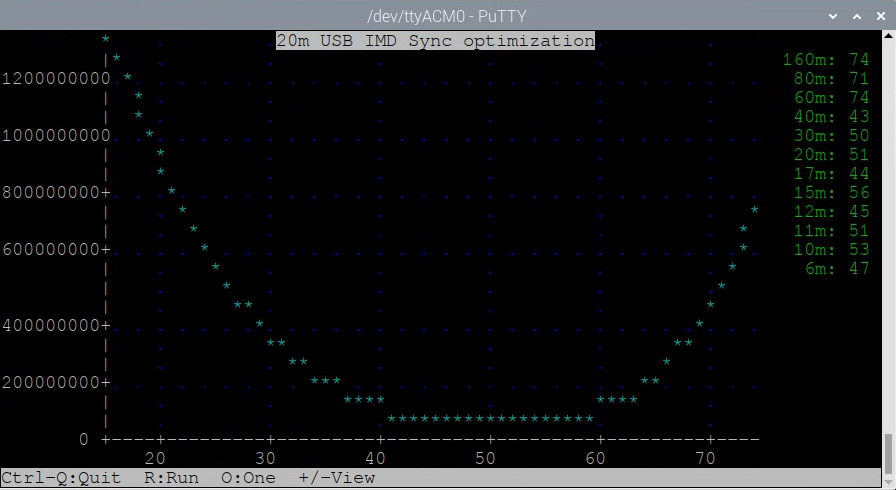Image resolution: width=896 pixels, height=490 pixels.
Task: Click the +/-View option in status line
Action: 336,478
